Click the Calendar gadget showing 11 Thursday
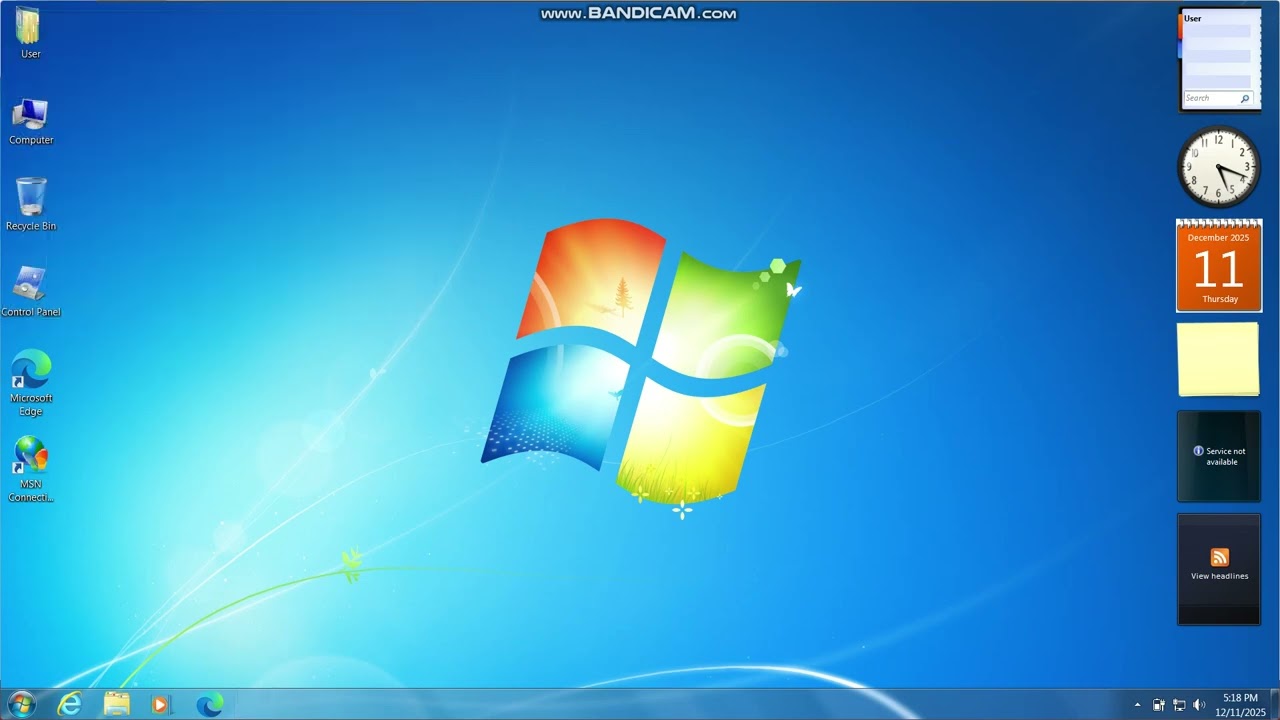Screen dimensions: 1280x720 click(x=1219, y=266)
